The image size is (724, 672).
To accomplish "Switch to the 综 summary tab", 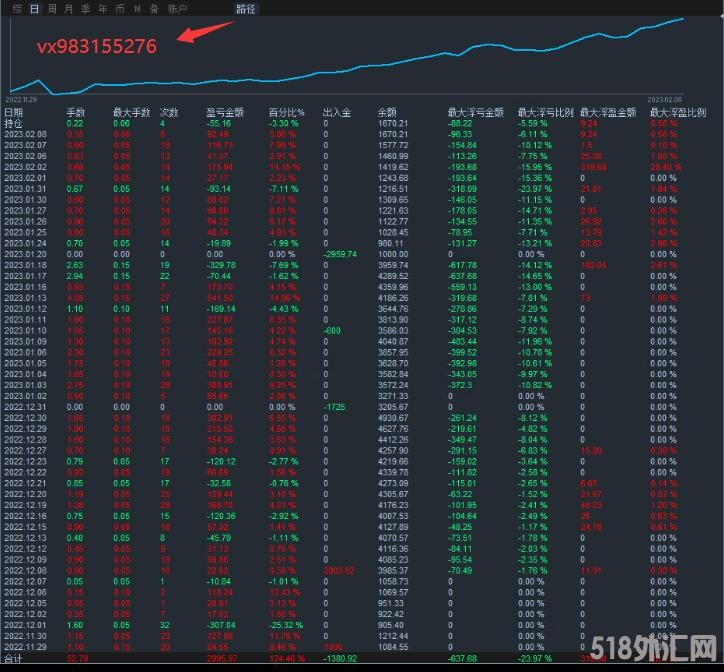I will 16,8.
